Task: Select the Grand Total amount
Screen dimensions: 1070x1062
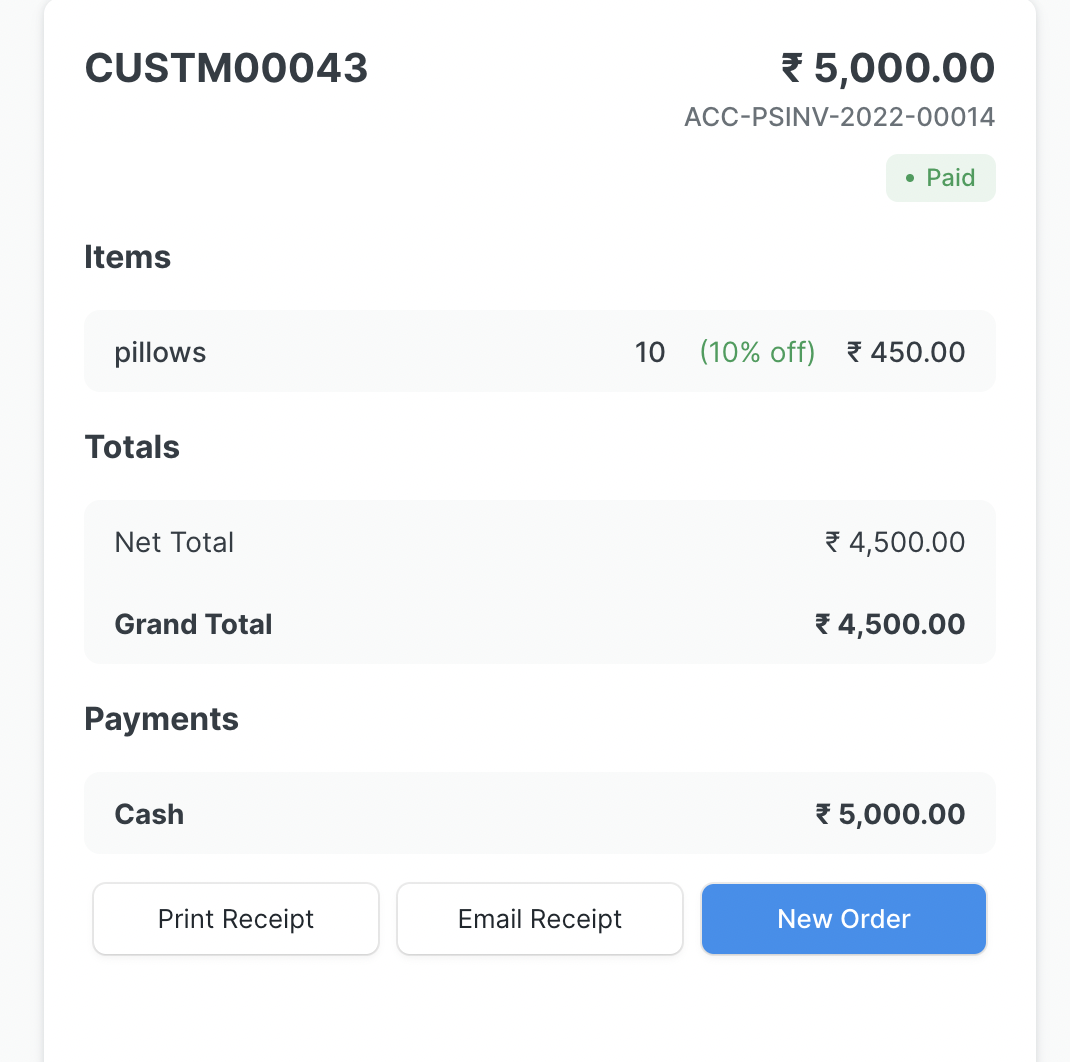Action: [x=890, y=624]
